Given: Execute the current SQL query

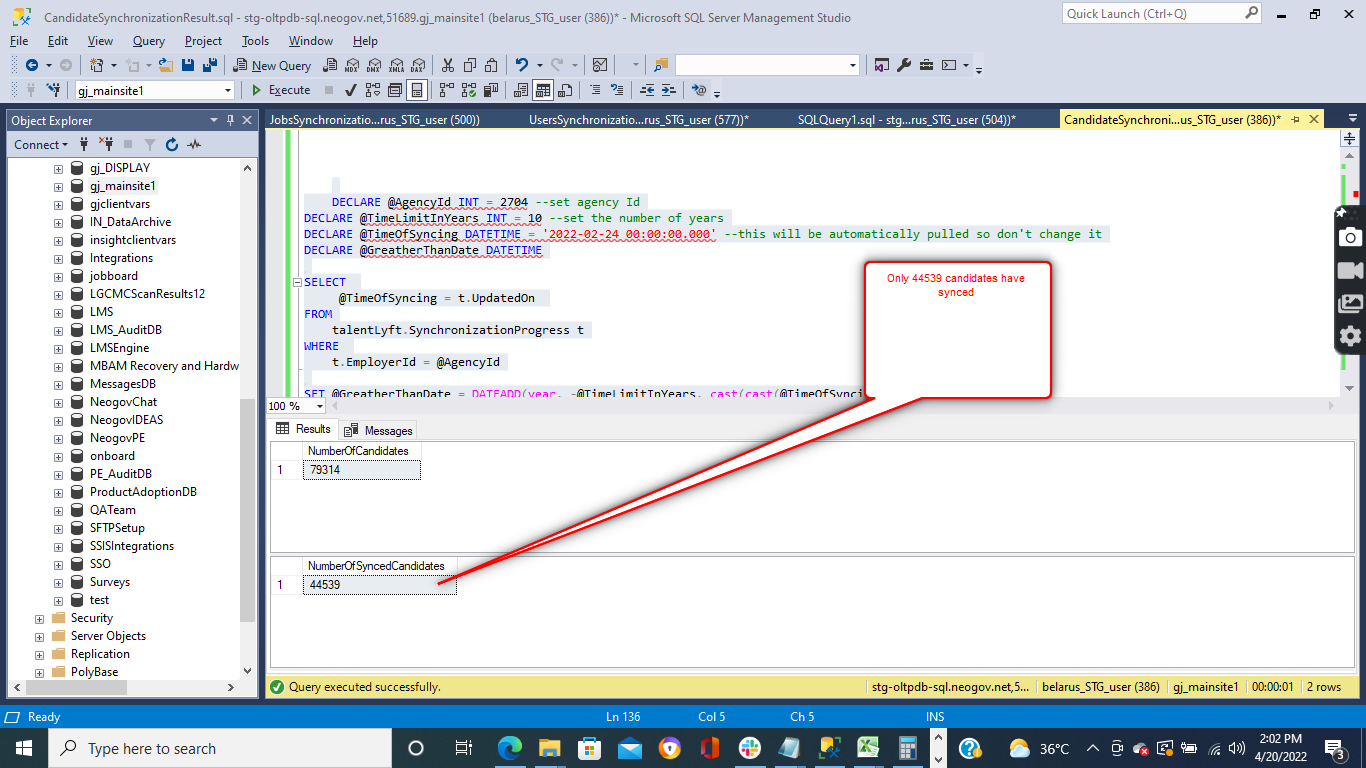Looking at the screenshot, I should click(280, 90).
